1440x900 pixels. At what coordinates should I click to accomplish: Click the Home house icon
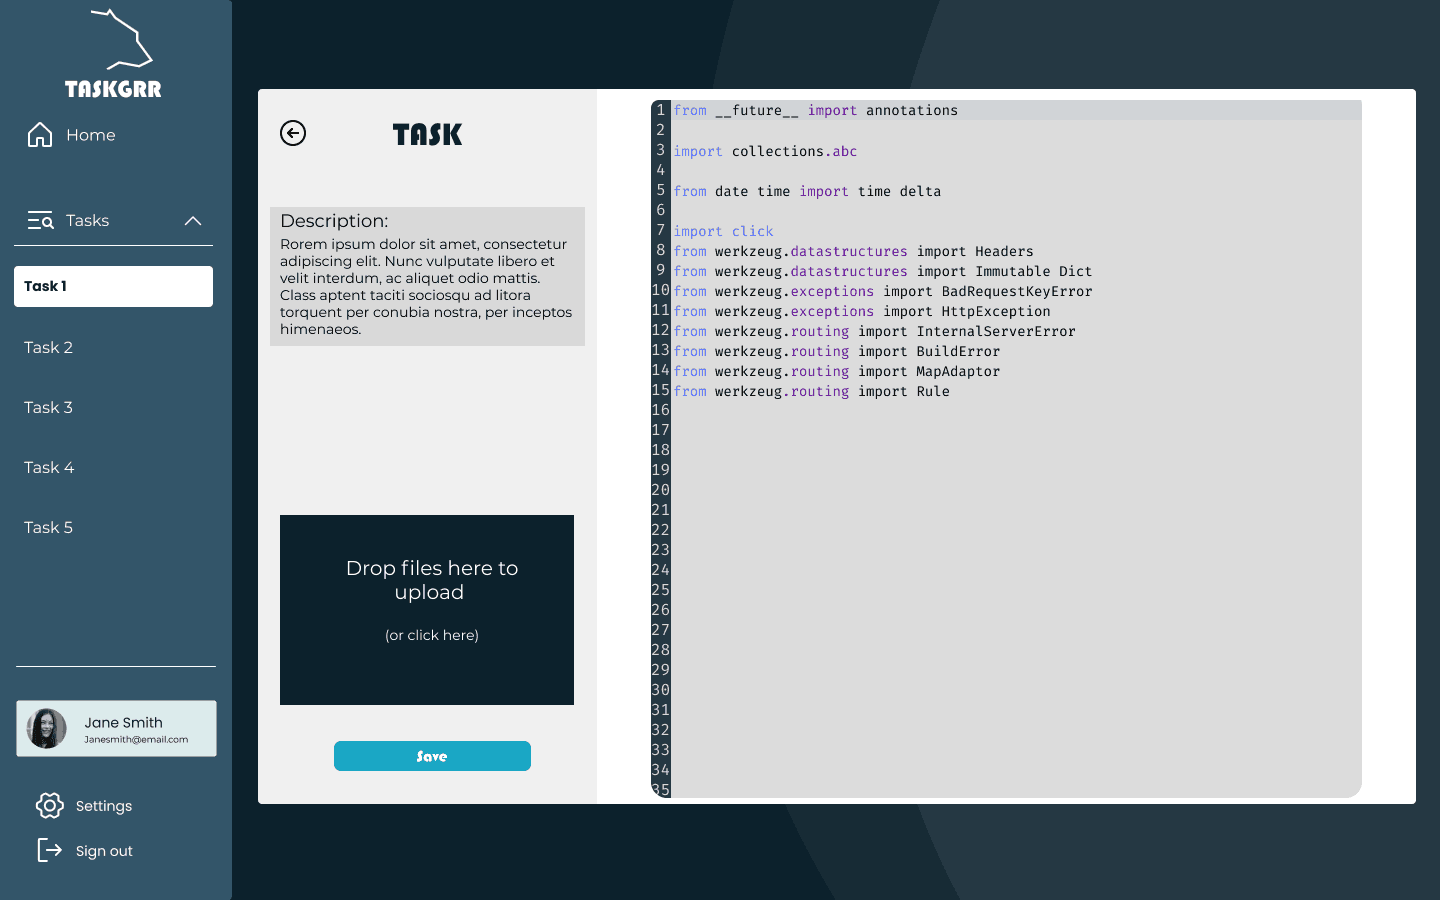pos(40,135)
